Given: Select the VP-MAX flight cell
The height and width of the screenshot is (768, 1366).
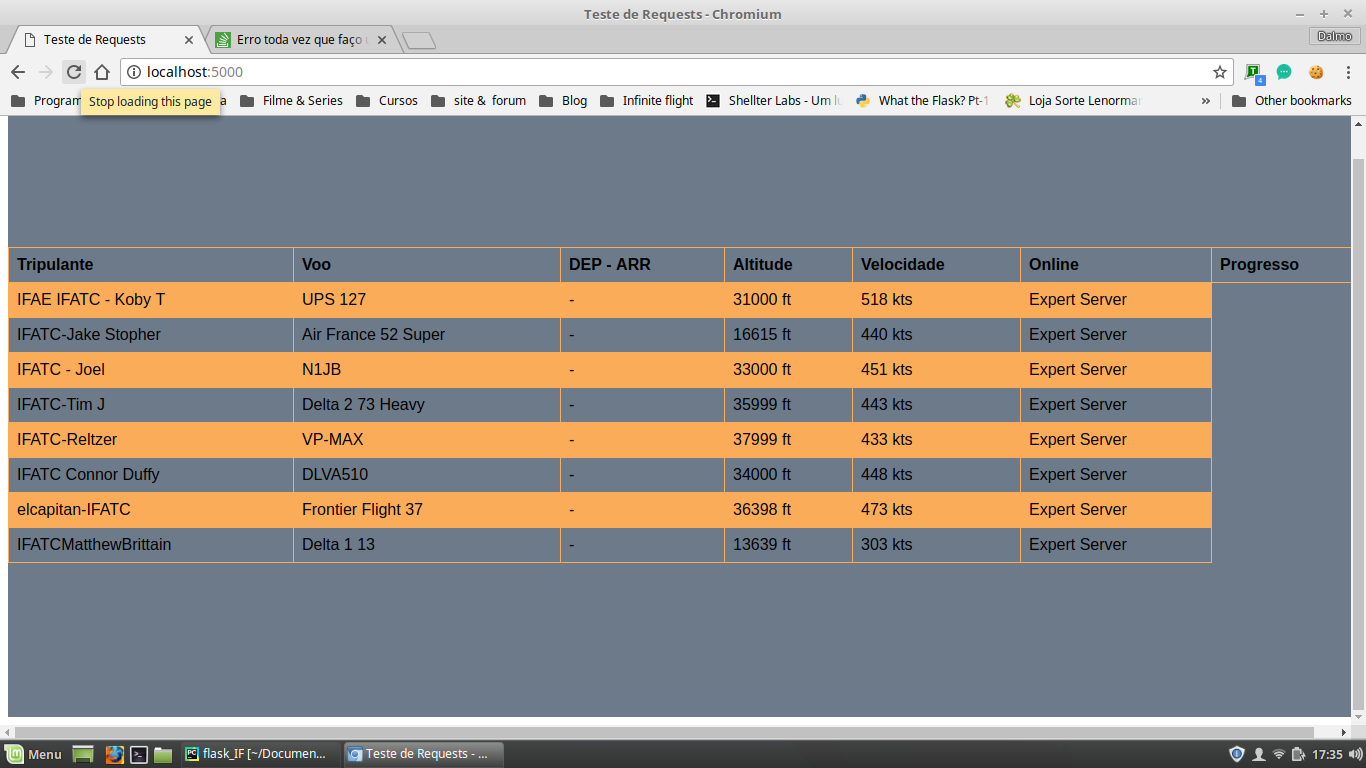Looking at the screenshot, I should pos(427,440).
